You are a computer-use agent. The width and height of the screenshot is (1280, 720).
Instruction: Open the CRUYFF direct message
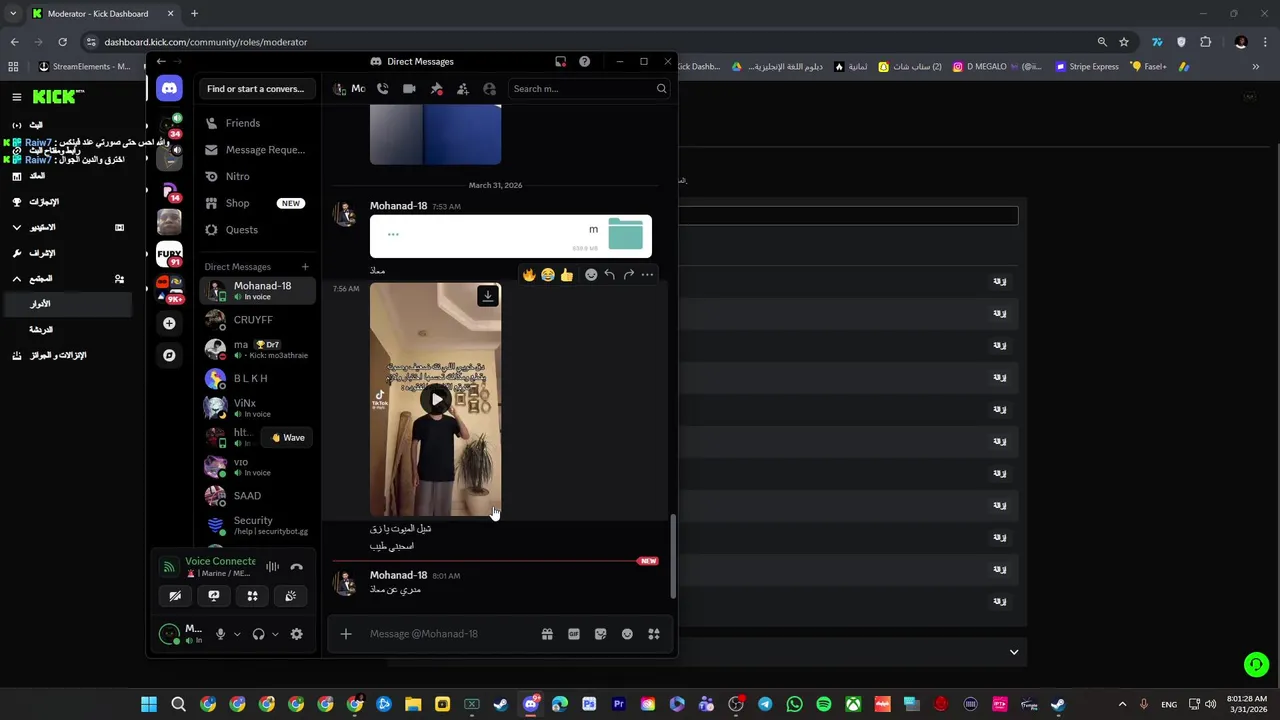coord(258,320)
